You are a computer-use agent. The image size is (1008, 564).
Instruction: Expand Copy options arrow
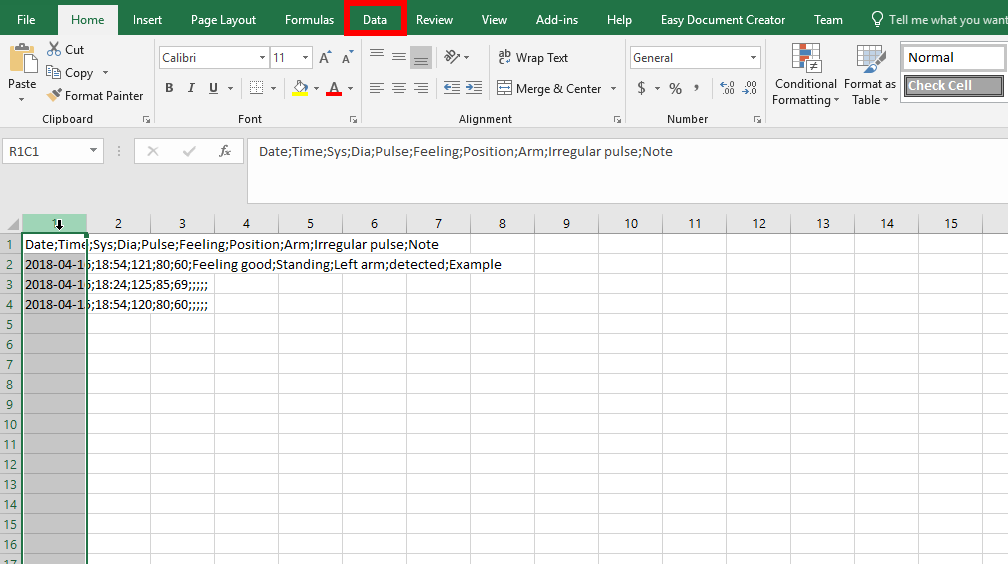105,73
